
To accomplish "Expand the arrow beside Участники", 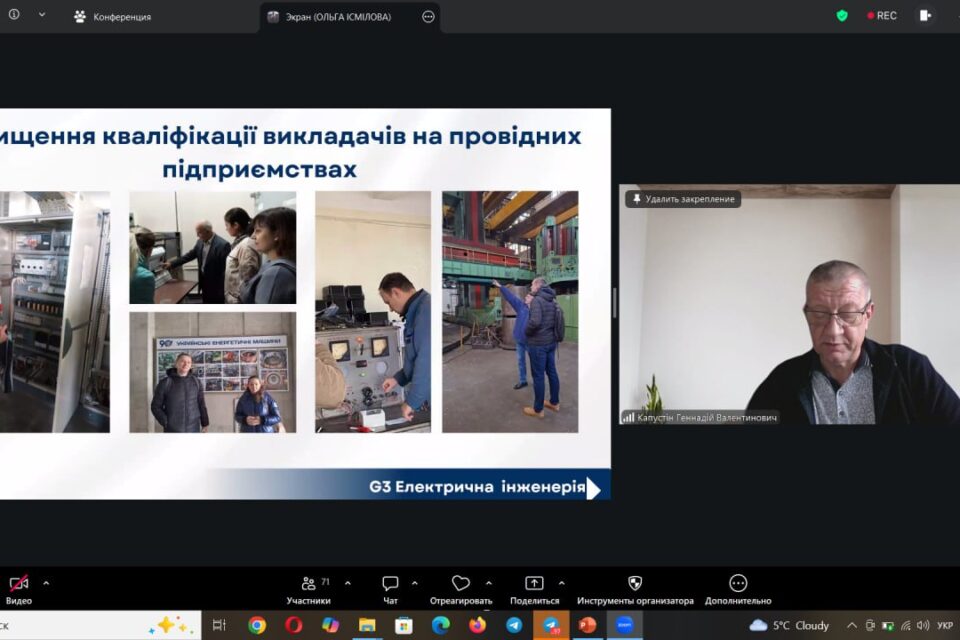I will coord(348,583).
